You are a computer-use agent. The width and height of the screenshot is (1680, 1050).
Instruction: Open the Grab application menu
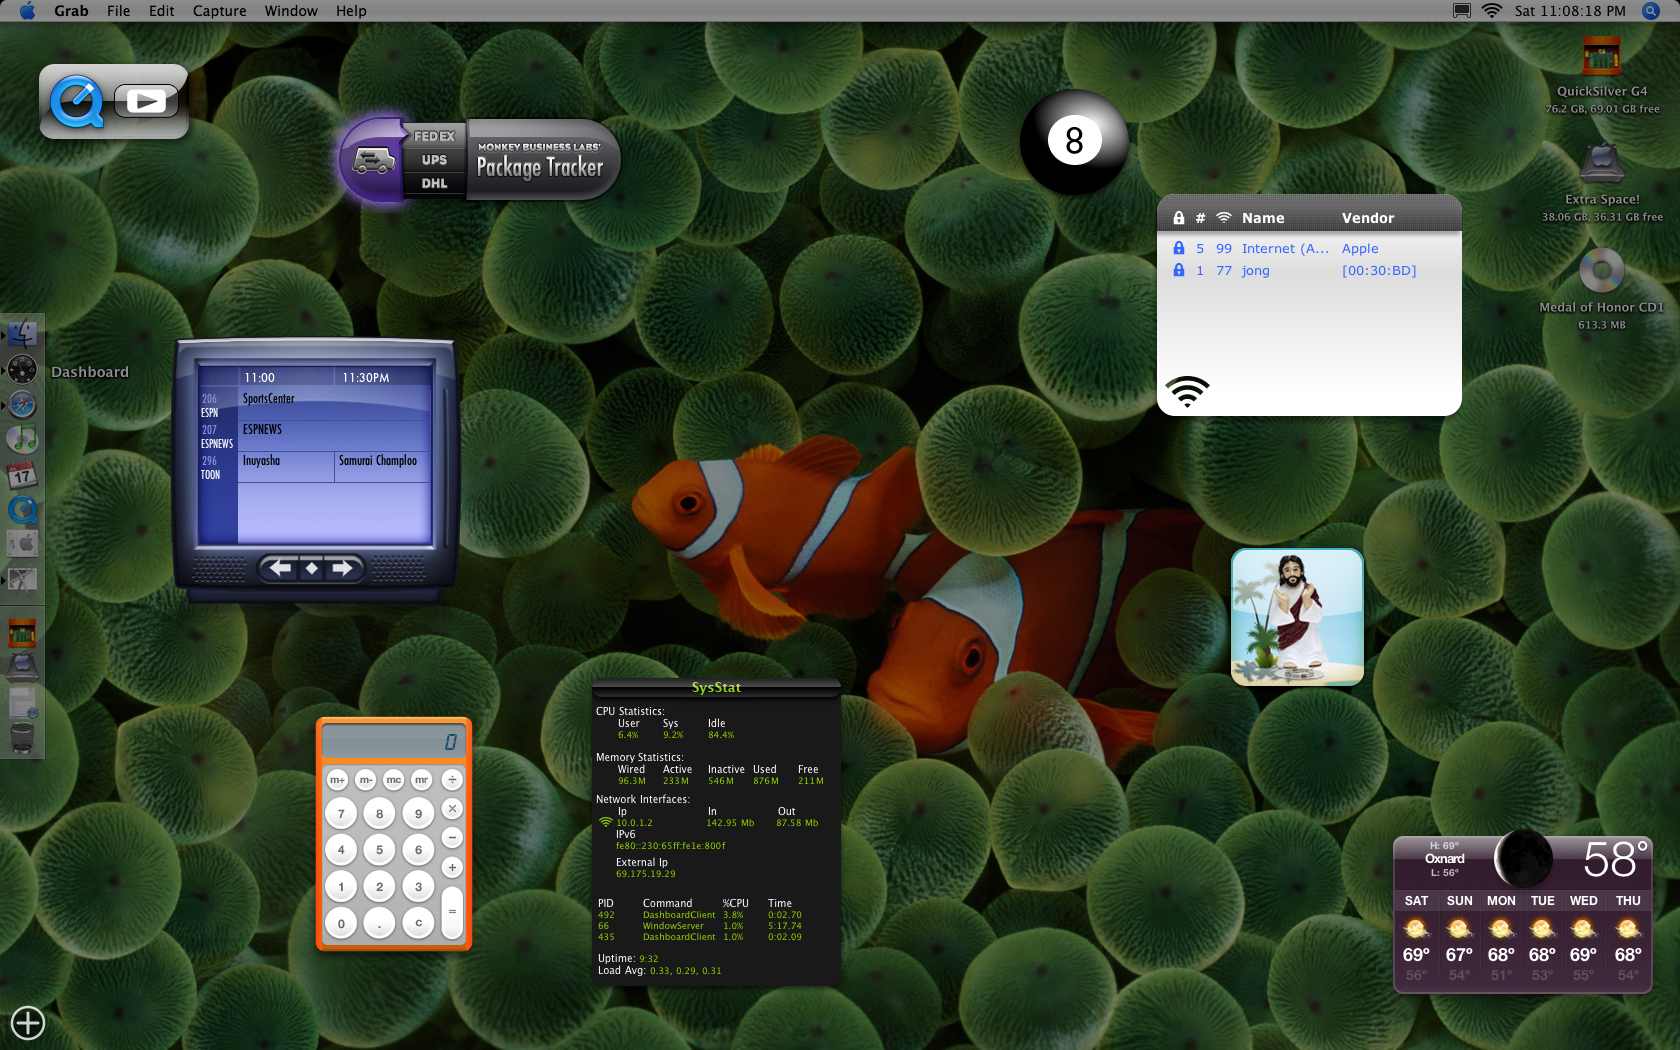pyautogui.click(x=71, y=11)
